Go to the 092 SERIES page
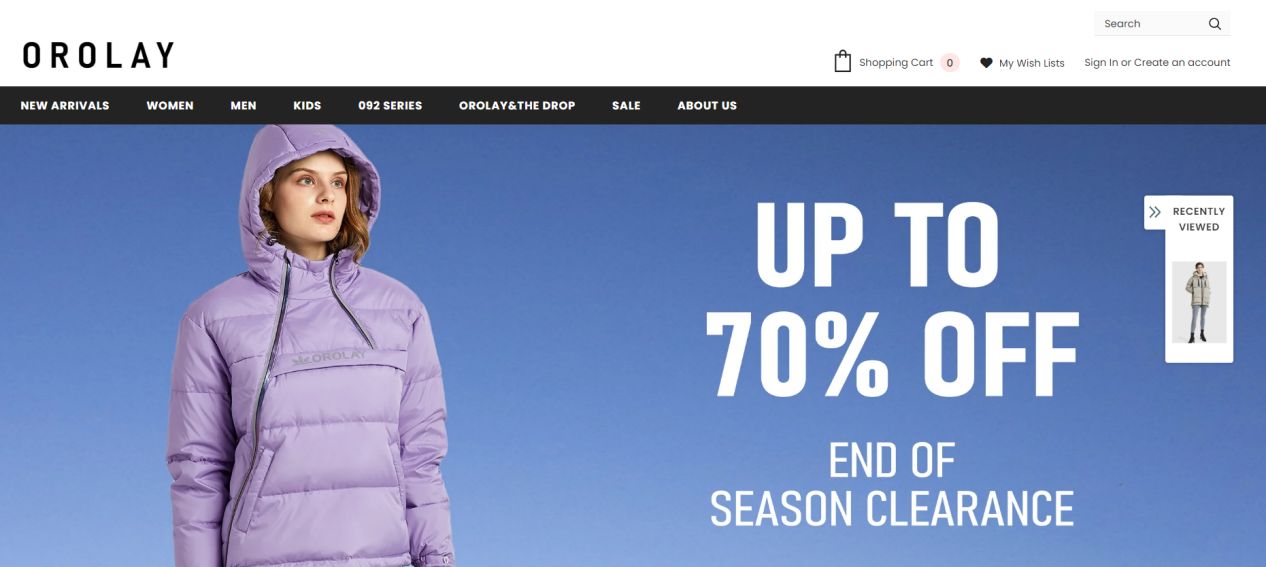1266x567 pixels. (x=390, y=105)
